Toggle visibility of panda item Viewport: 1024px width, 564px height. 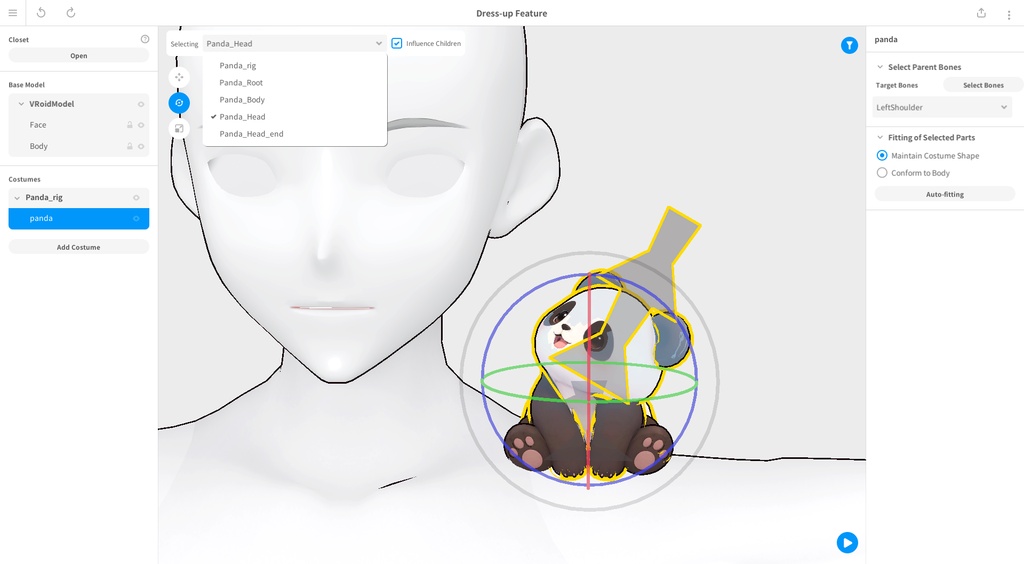tap(136, 219)
